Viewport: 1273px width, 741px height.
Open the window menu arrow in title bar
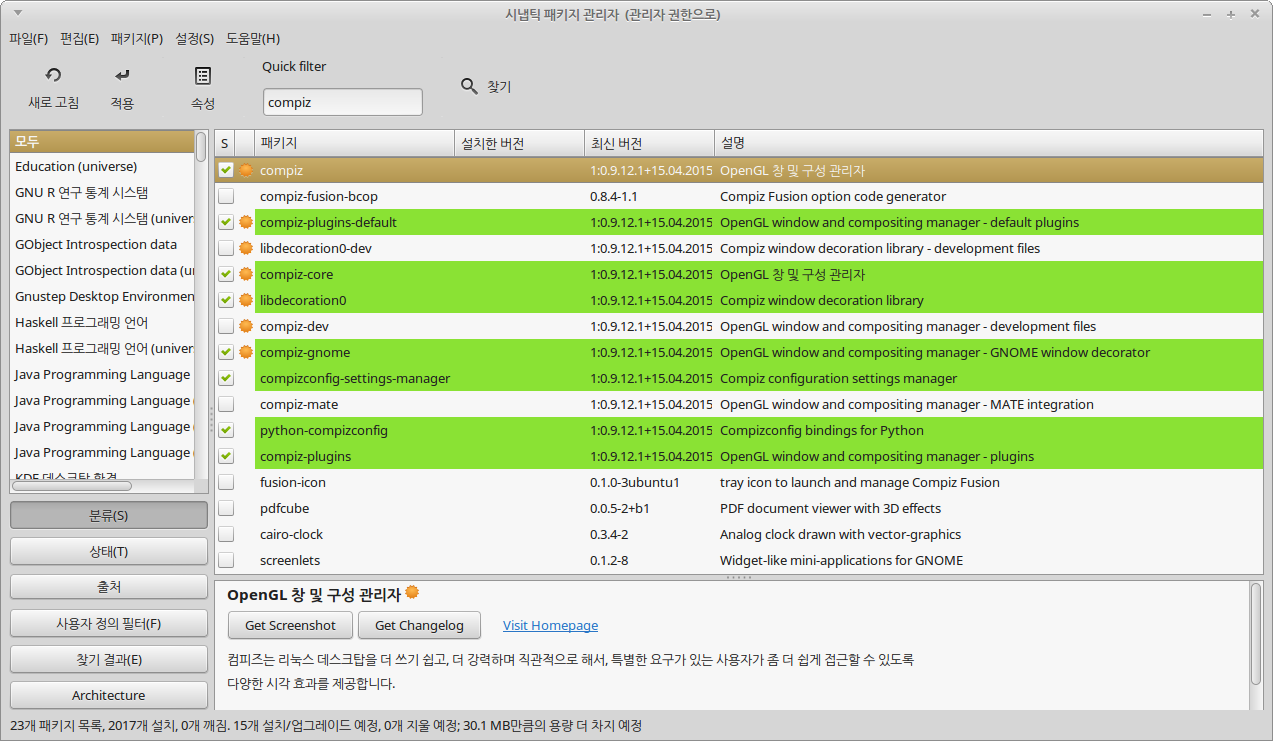pyautogui.click(x=18, y=14)
